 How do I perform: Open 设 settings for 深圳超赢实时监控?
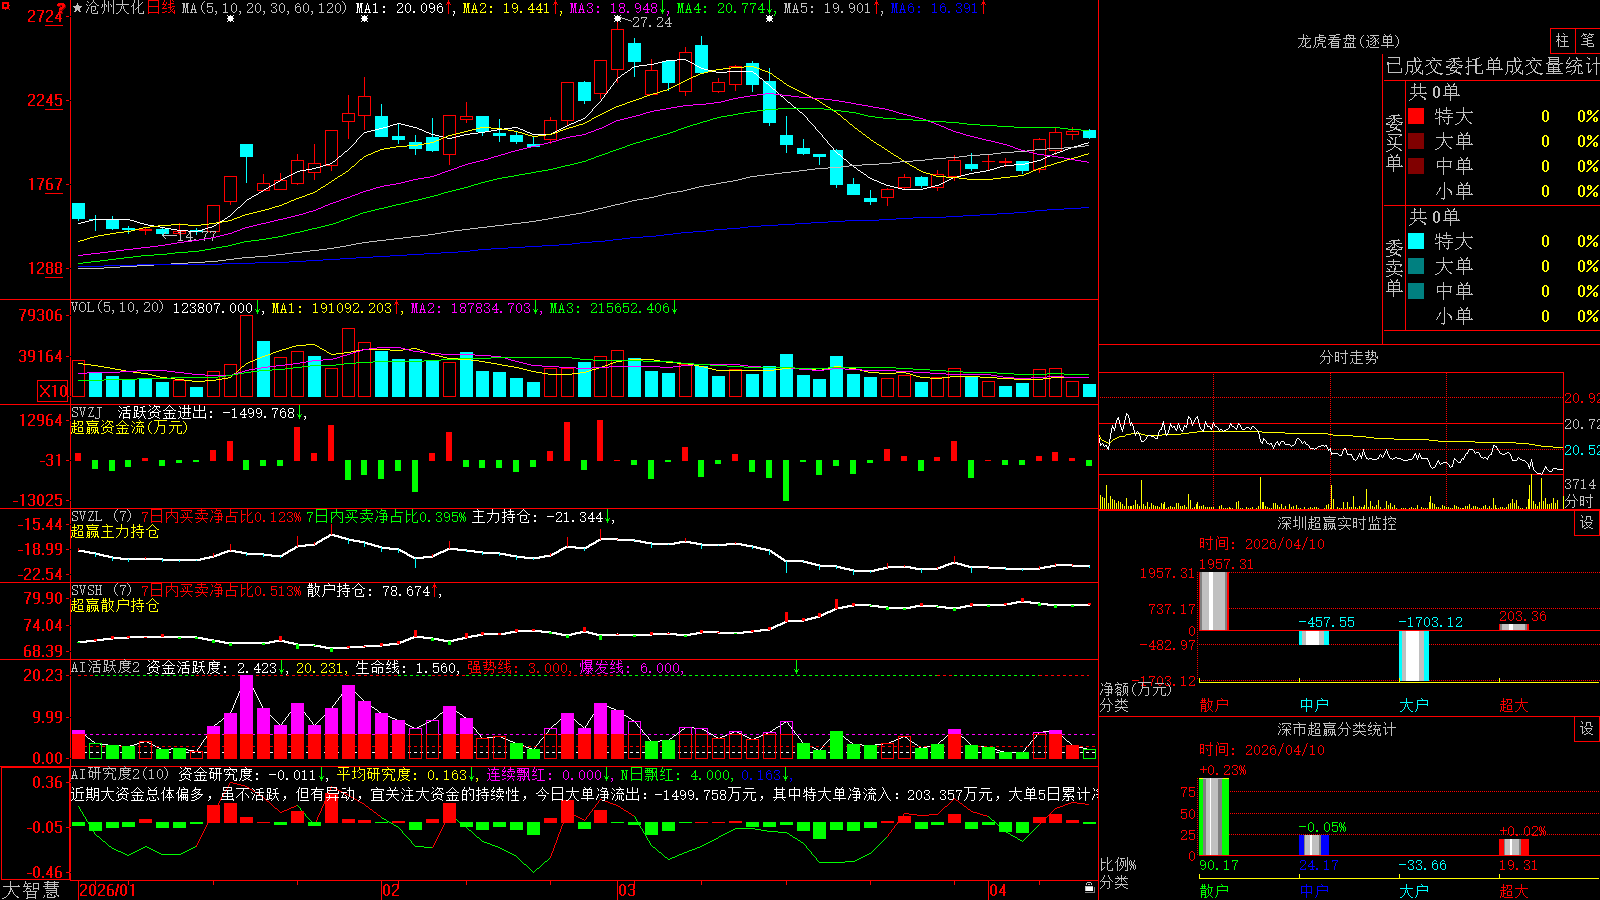pyautogui.click(x=1587, y=523)
